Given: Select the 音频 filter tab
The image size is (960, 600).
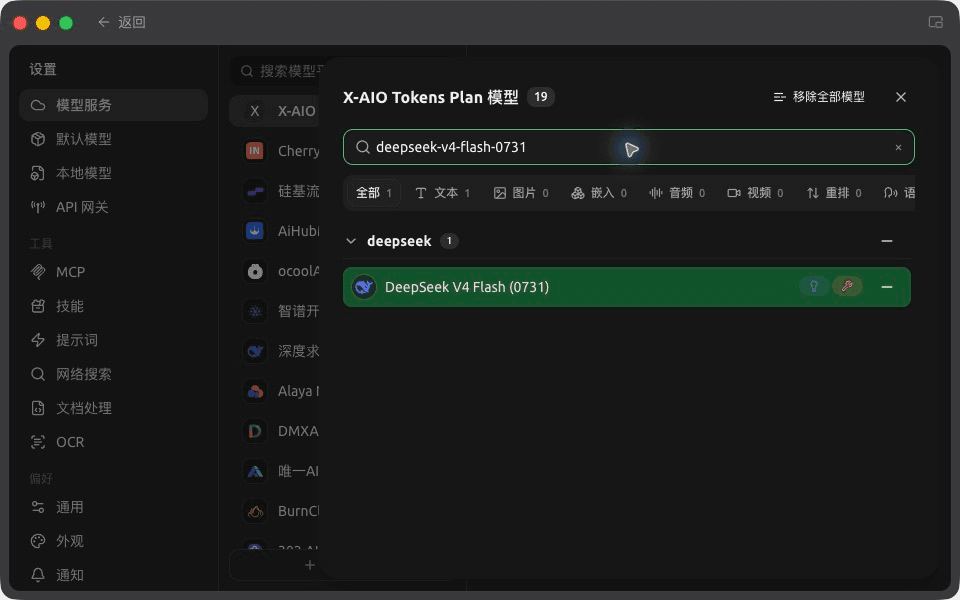Looking at the screenshot, I should coord(677,193).
